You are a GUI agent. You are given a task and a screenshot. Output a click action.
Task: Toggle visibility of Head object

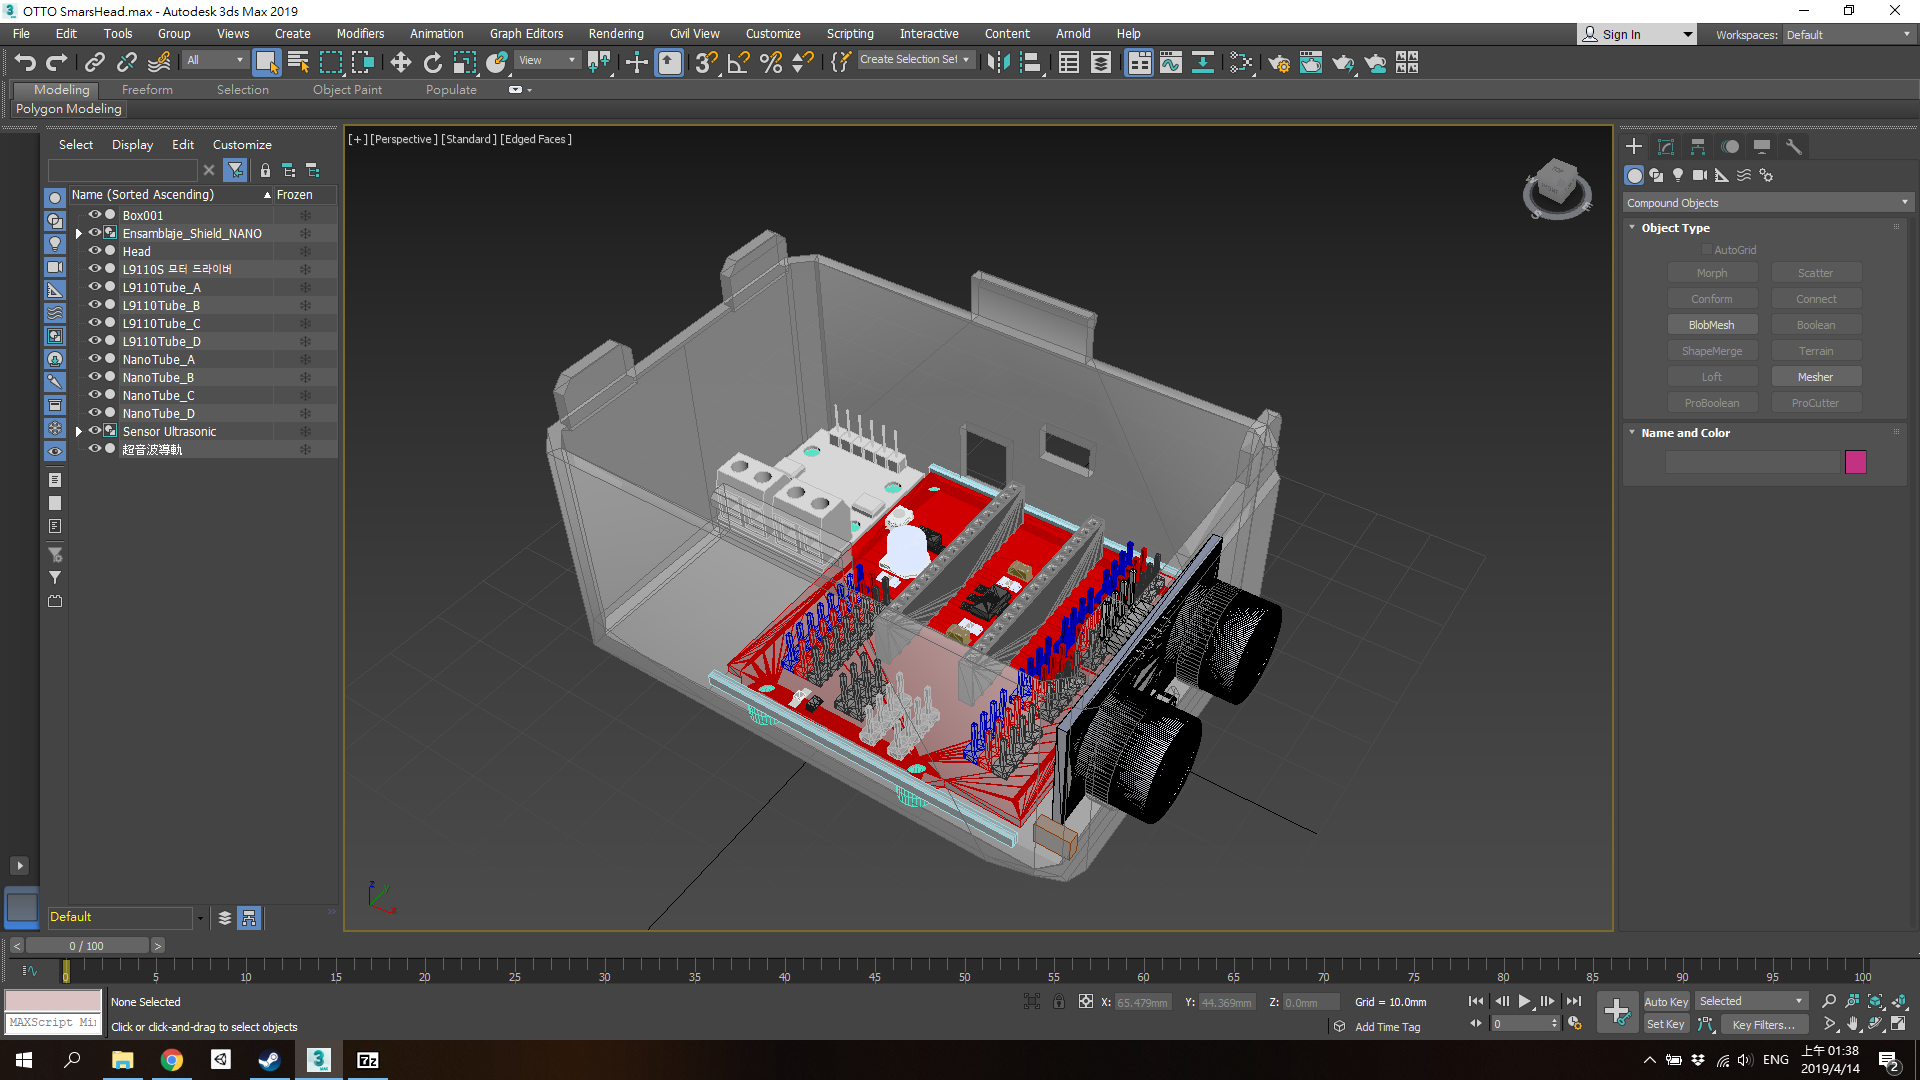click(x=95, y=251)
